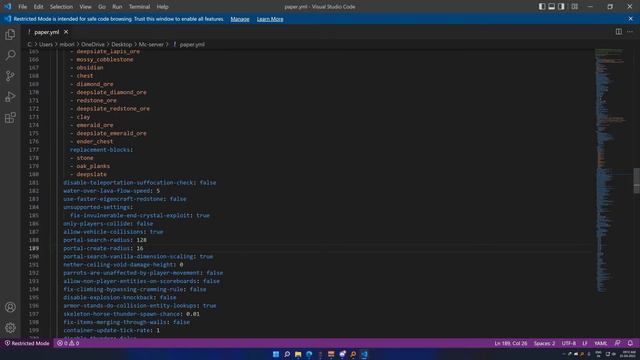The image size is (640, 360).
Task: Click the OneDrive breadcrumb segment
Action: click(93, 44)
